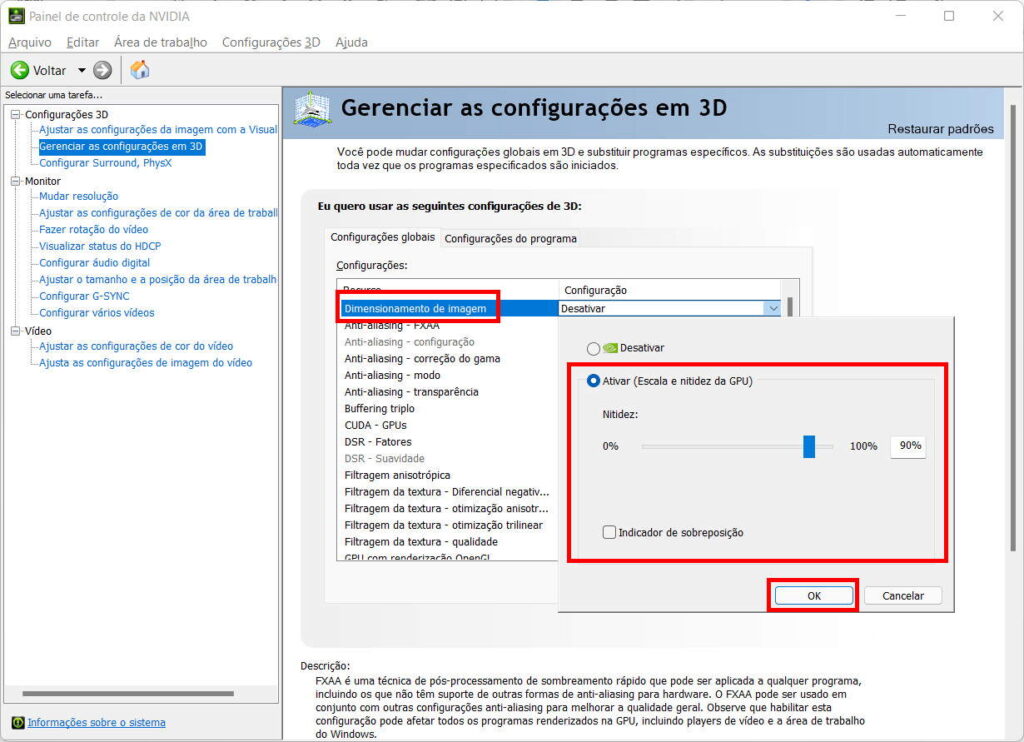Viewport: 1024px width, 742px height.
Task: Open Informações sobre o sistema link
Action: [96, 722]
